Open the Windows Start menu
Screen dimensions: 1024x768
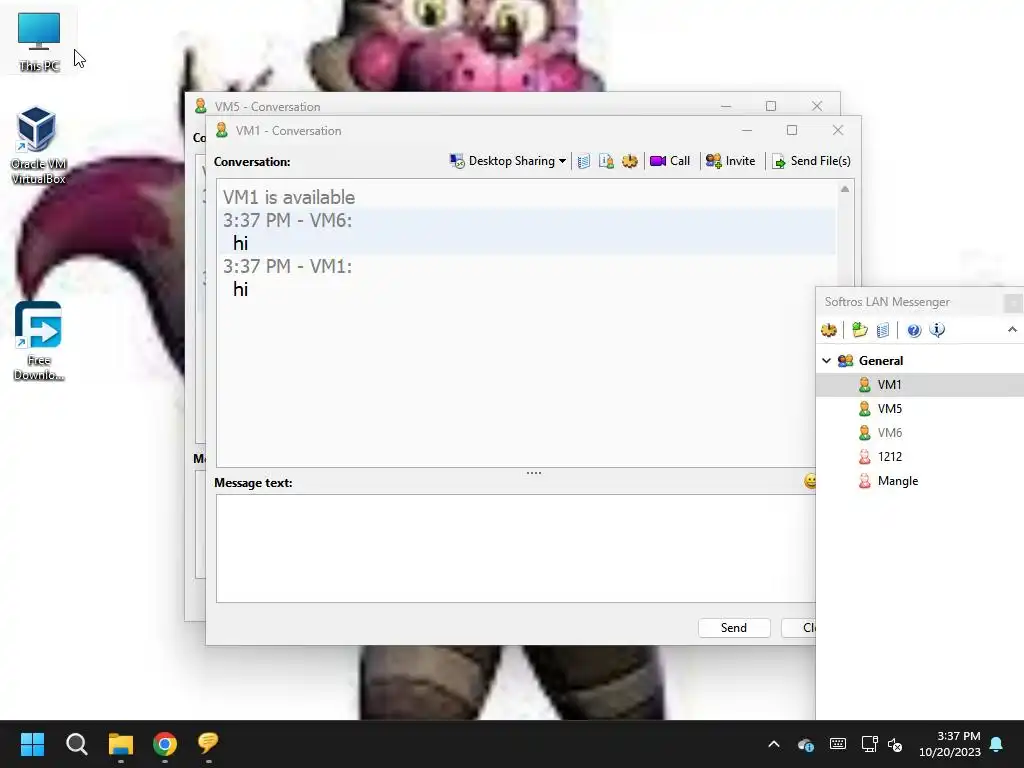click(32, 744)
